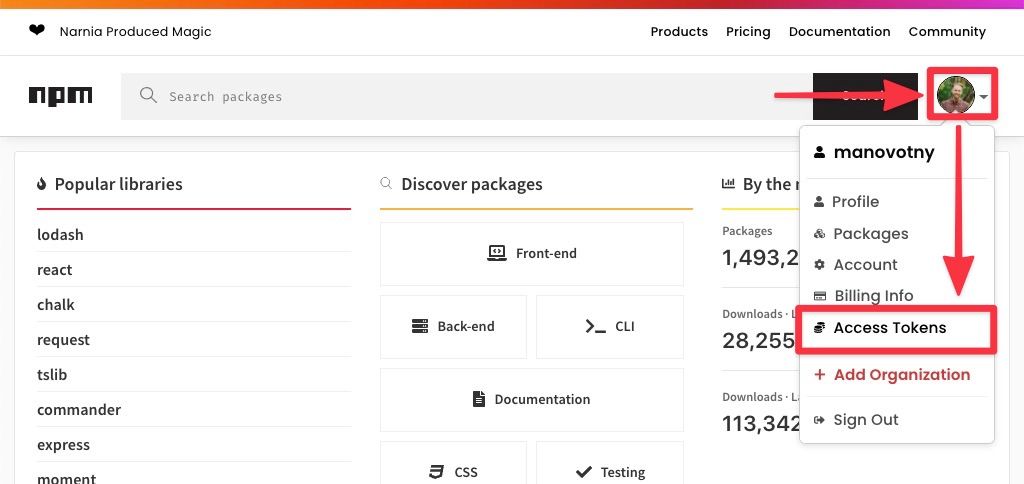Click the search magnifier icon
Screen dimensions: 1024x484
click(148, 96)
